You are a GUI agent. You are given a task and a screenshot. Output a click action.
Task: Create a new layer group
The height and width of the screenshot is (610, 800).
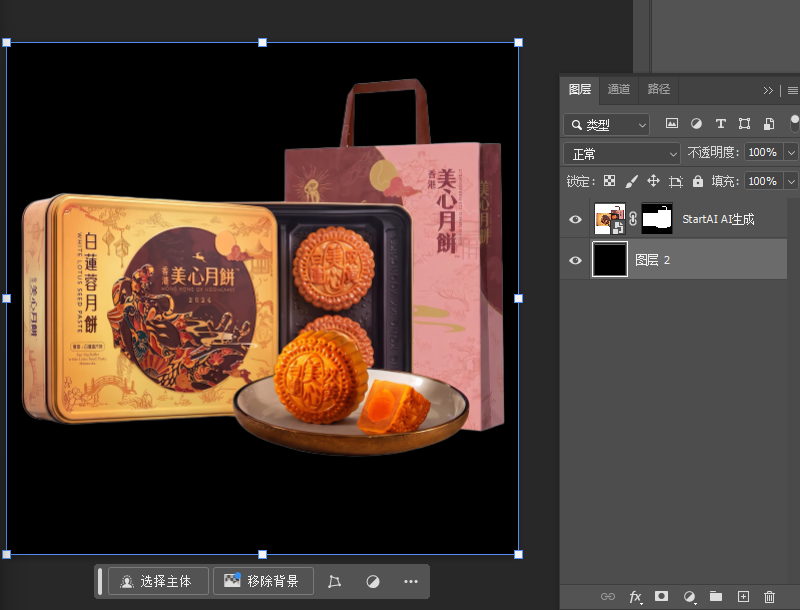[716, 596]
